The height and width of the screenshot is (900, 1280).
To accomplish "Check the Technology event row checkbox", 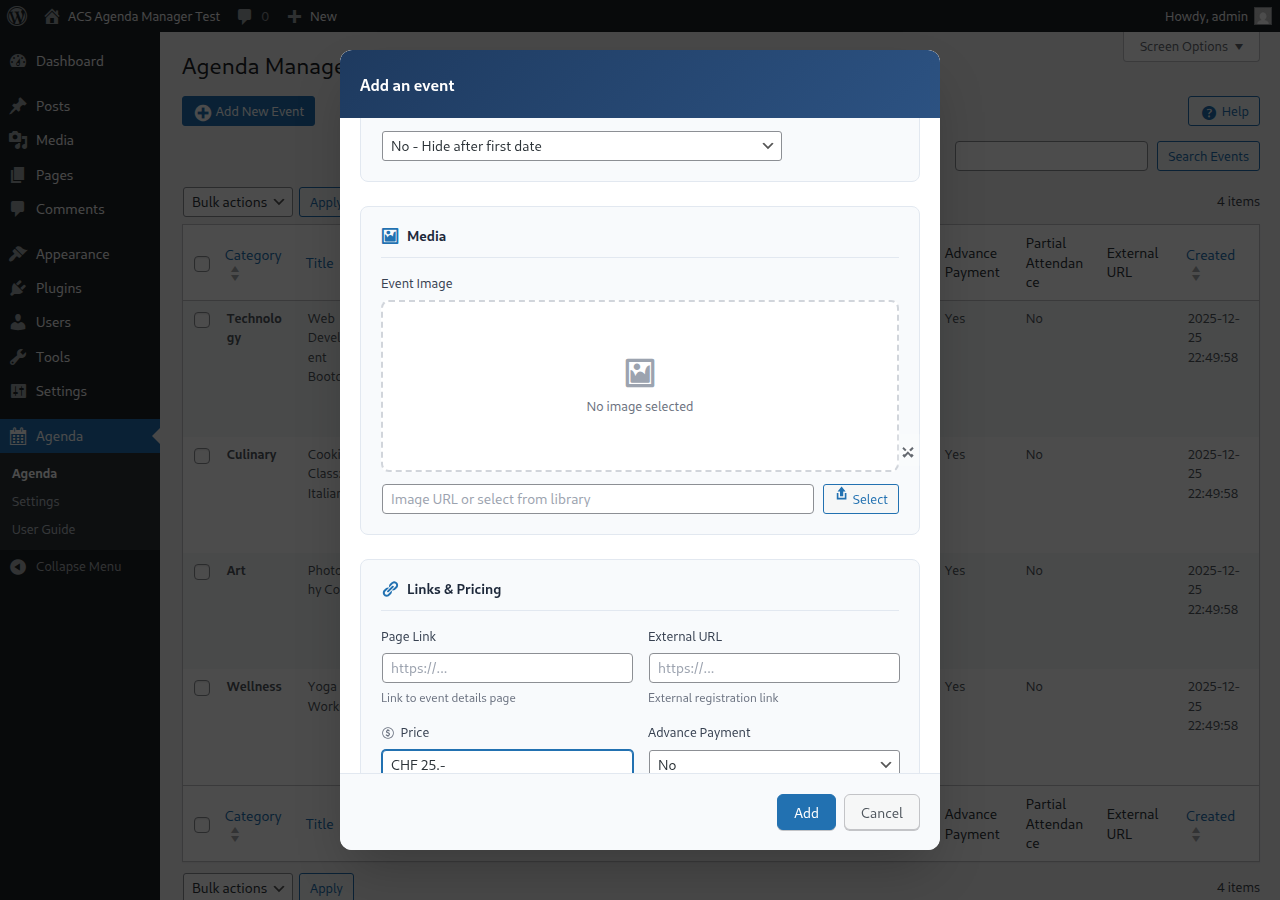I will 201,318.
